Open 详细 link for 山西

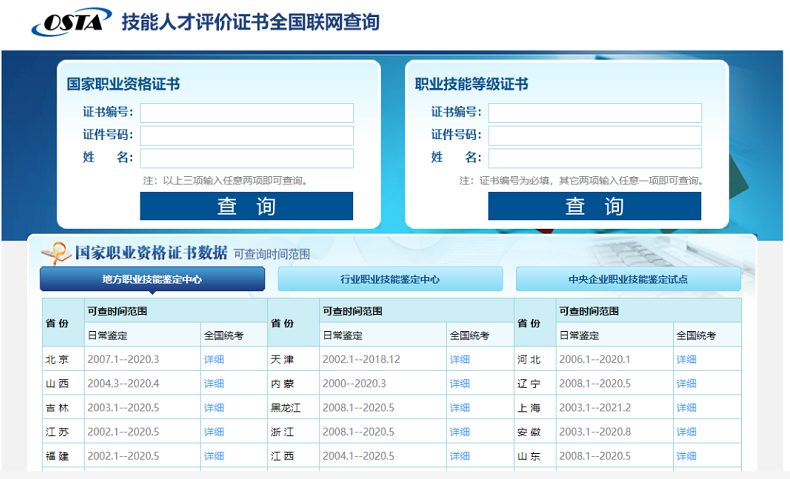[x=214, y=383]
